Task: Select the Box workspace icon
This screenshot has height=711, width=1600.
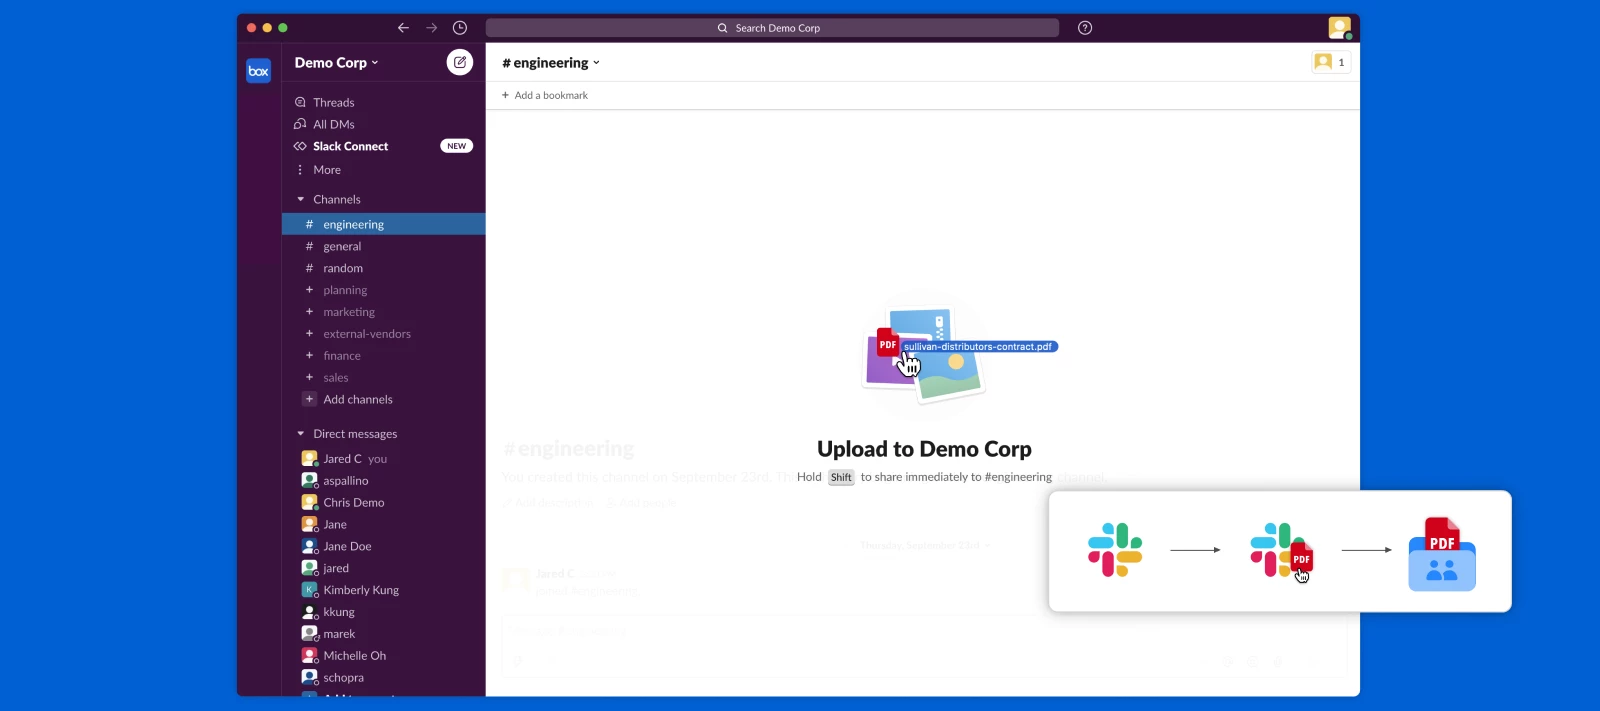Action: click(x=259, y=71)
